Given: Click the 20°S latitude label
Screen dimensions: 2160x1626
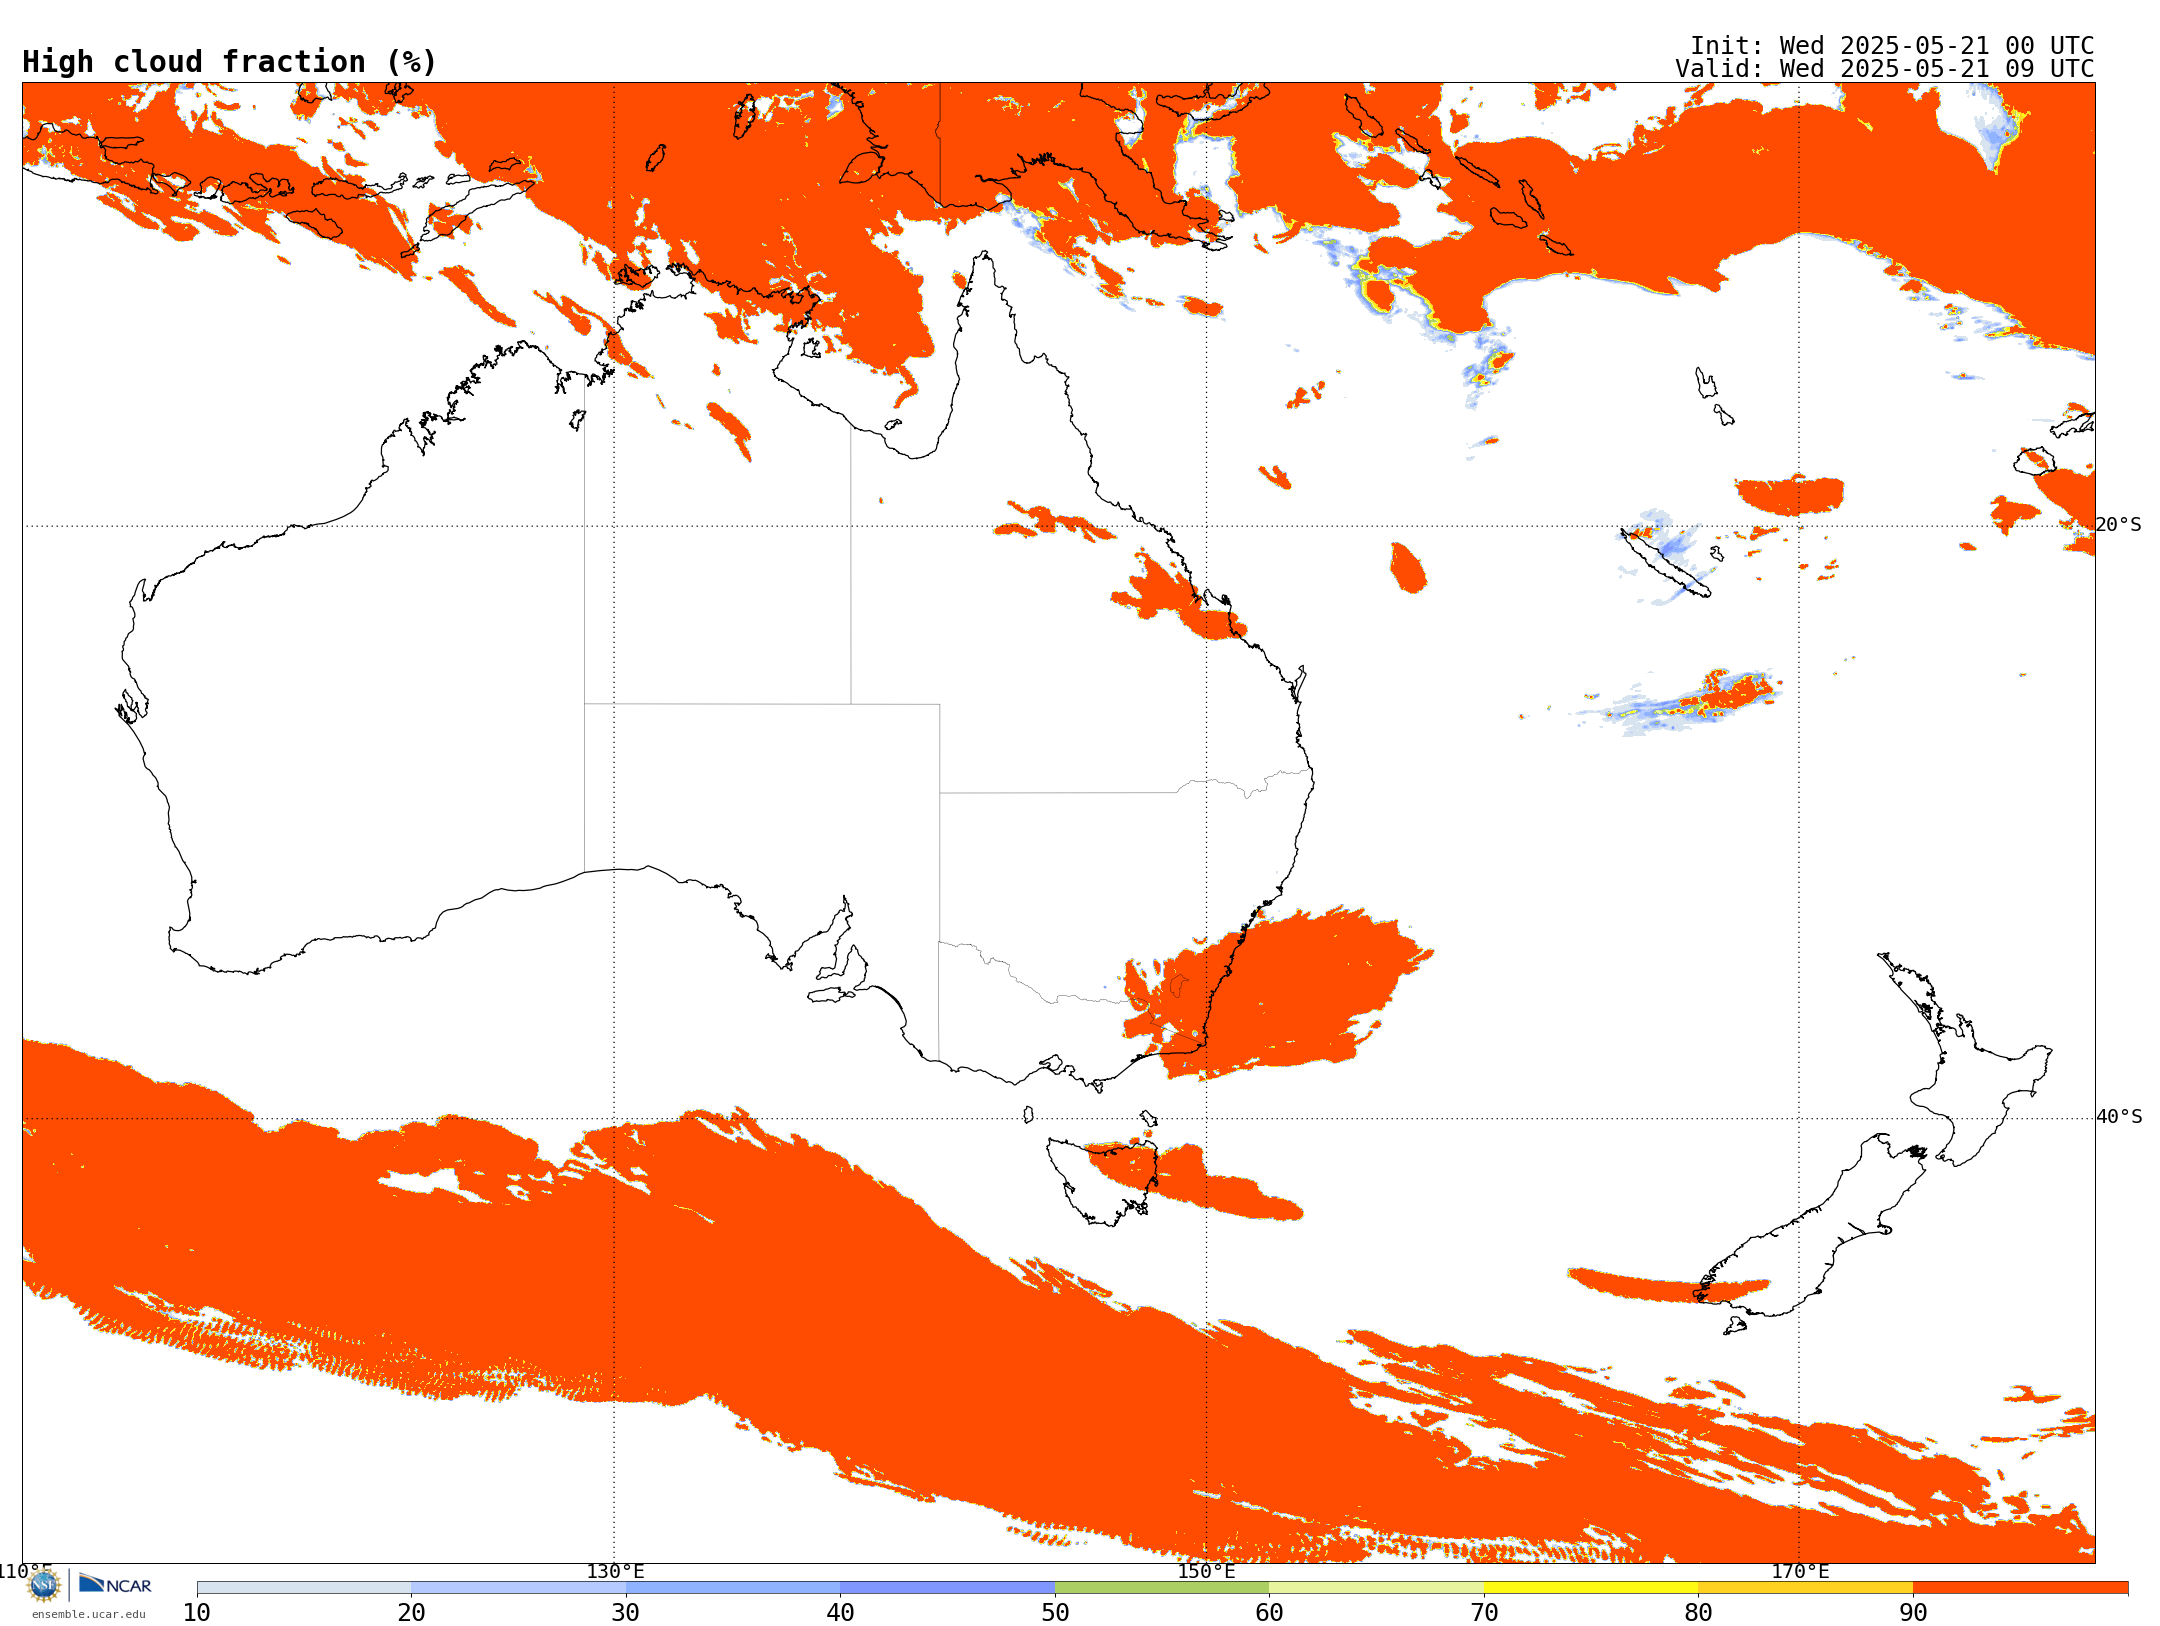Looking at the screenshot, I should 2119,524.
